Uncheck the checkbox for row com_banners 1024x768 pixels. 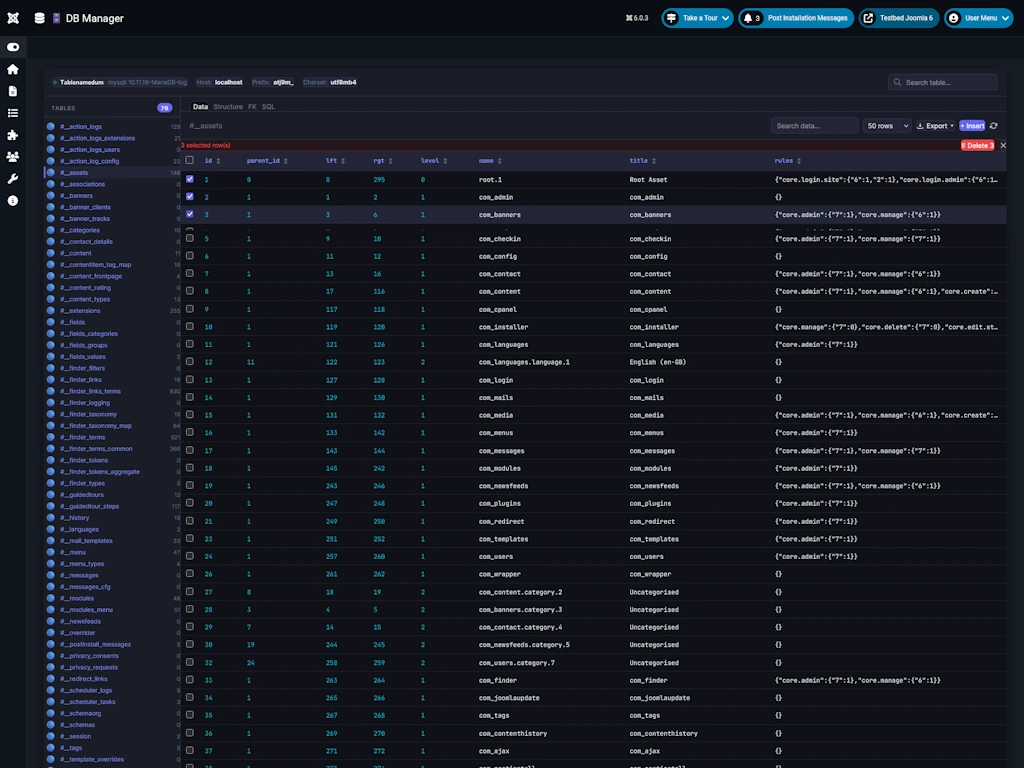(189, 214)
